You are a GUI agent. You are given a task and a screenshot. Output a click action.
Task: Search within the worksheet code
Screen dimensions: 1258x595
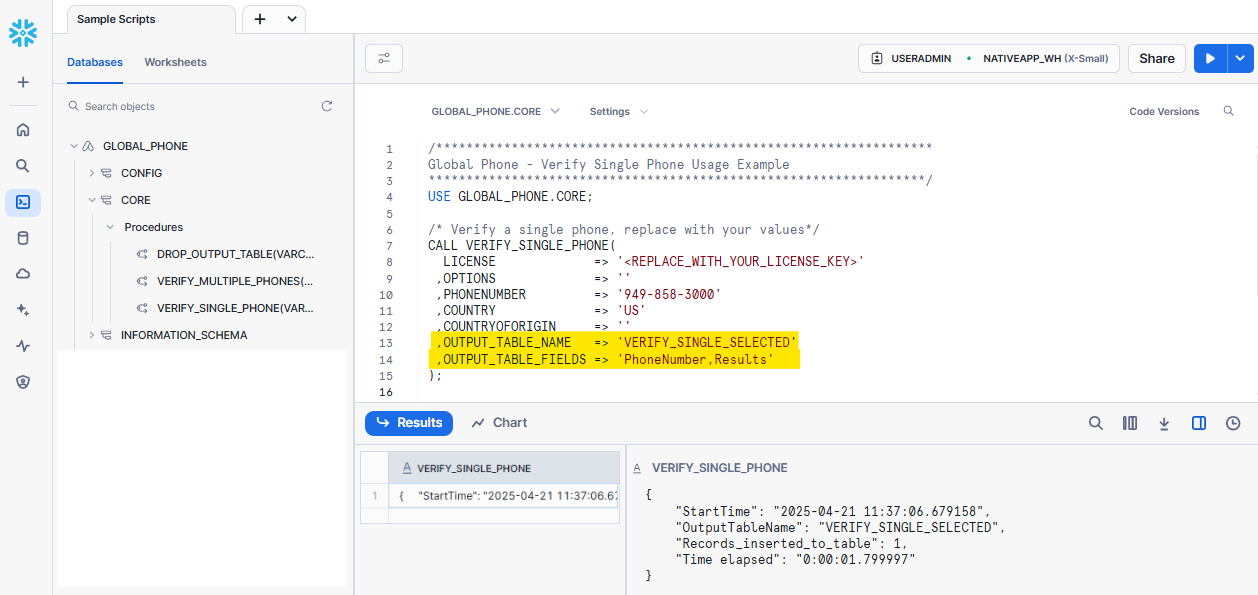(x=1229, y=111)
